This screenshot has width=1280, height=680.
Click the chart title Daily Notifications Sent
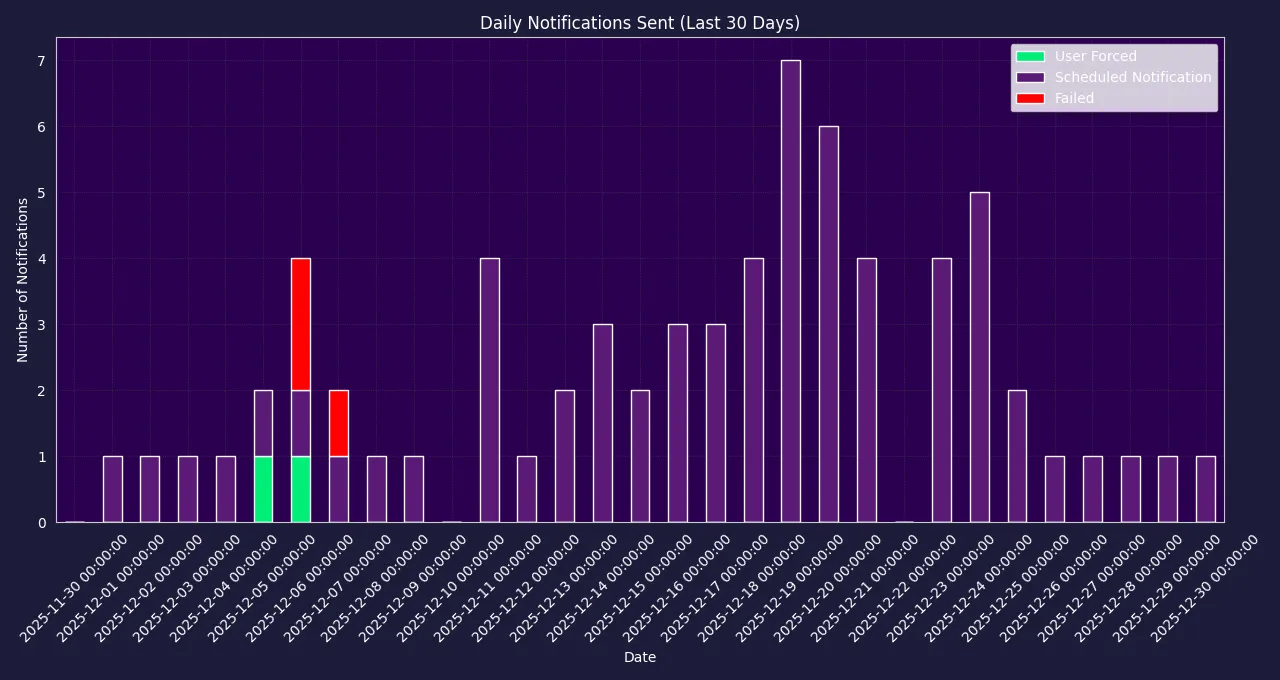coord(640,23)
